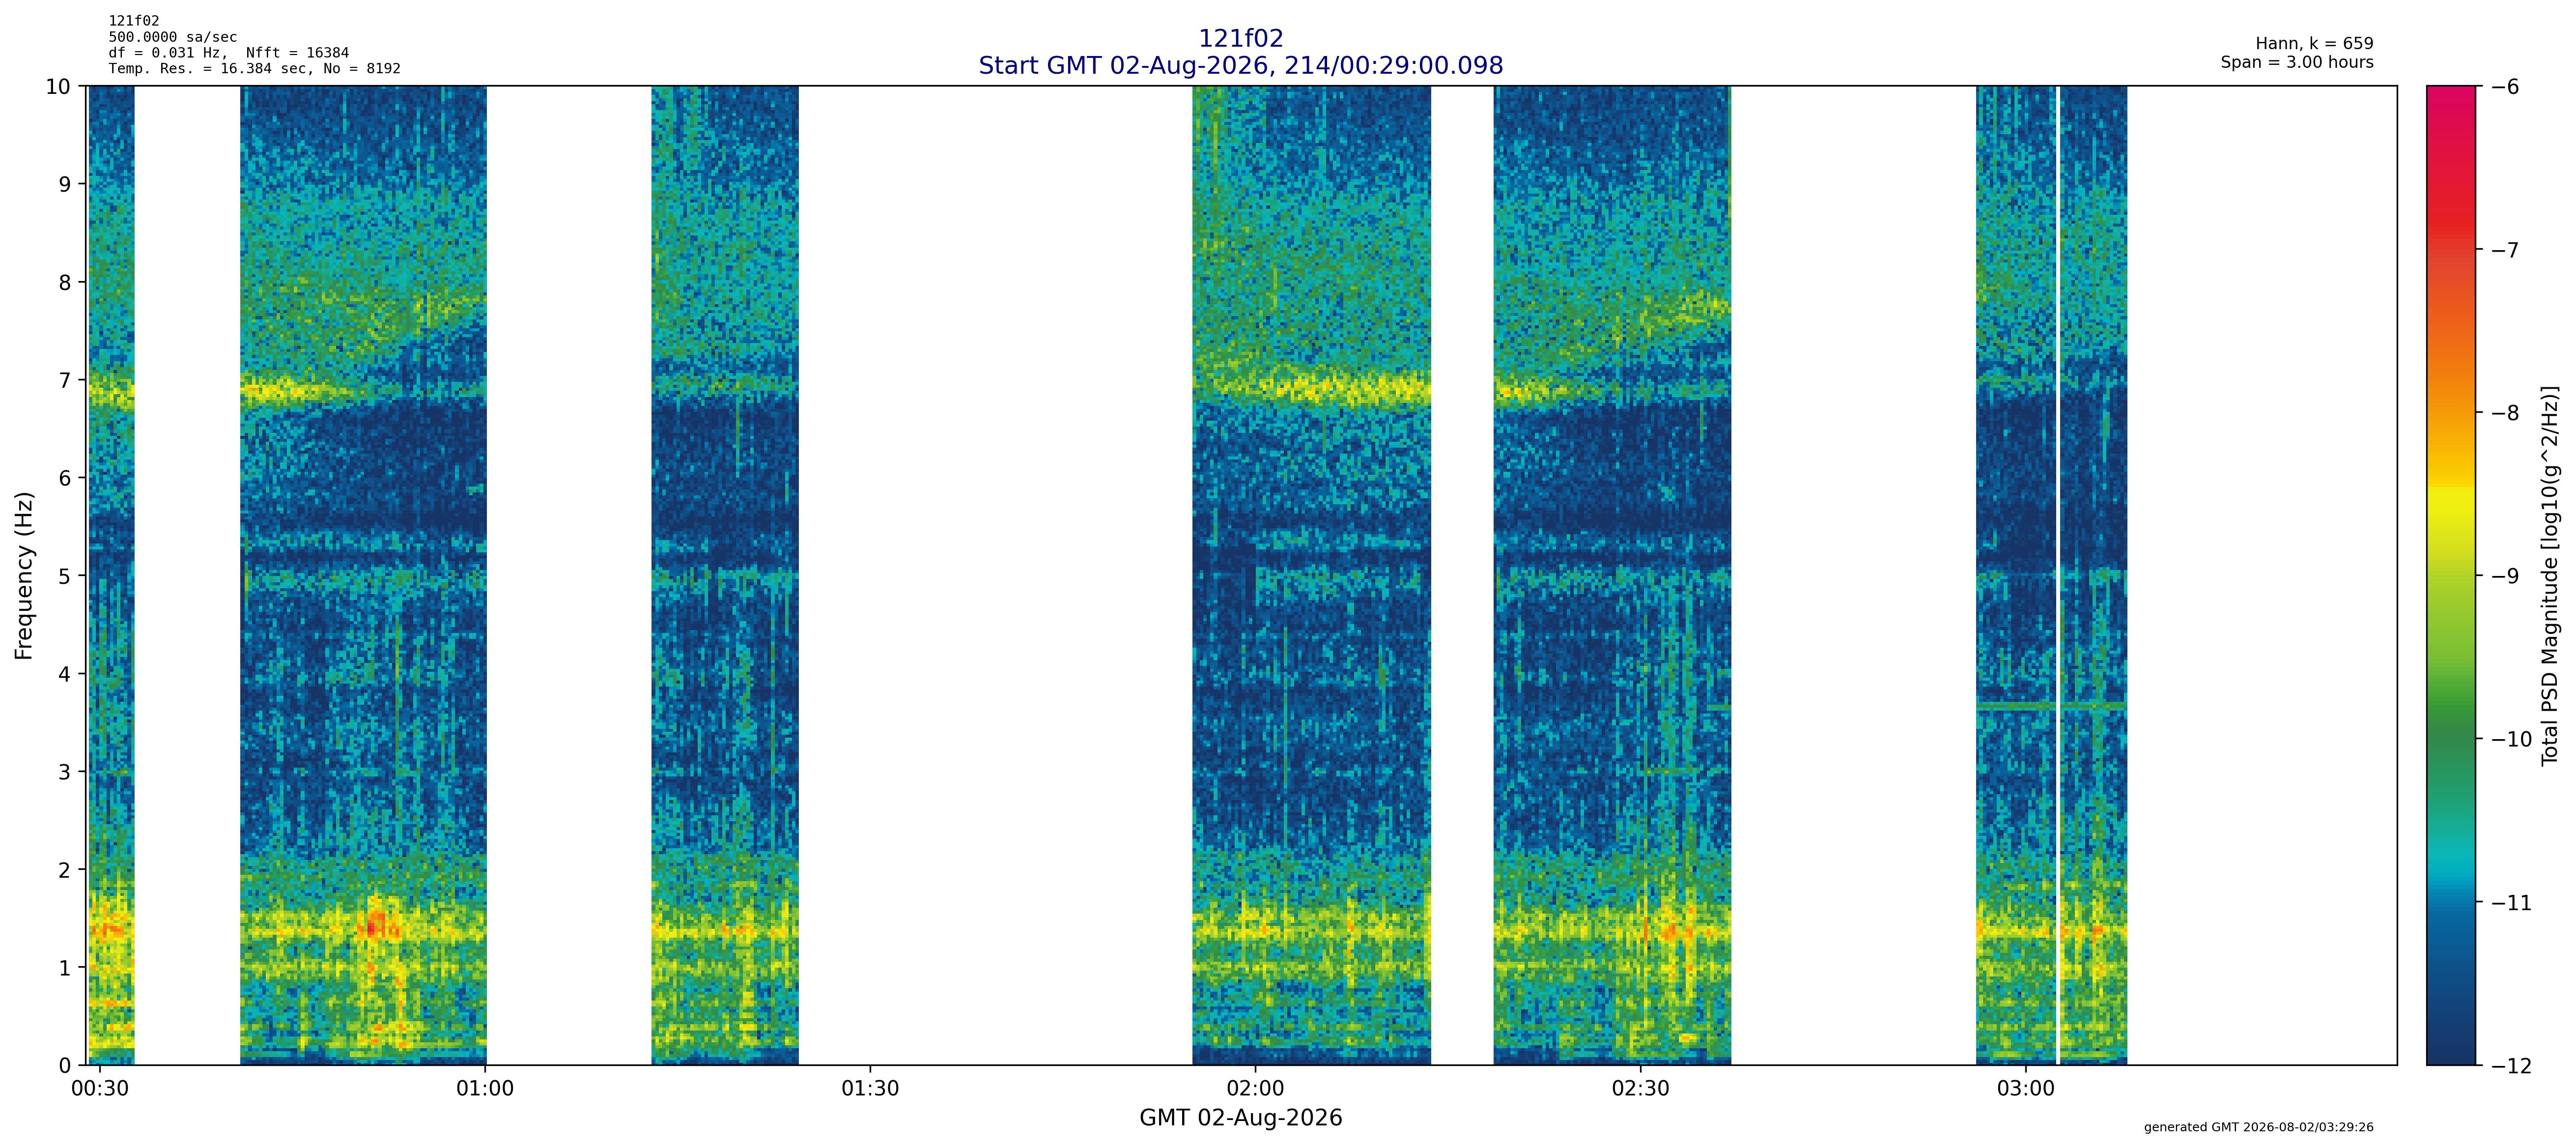Select the frequency axis tick label "4"

tap(65, 674)
